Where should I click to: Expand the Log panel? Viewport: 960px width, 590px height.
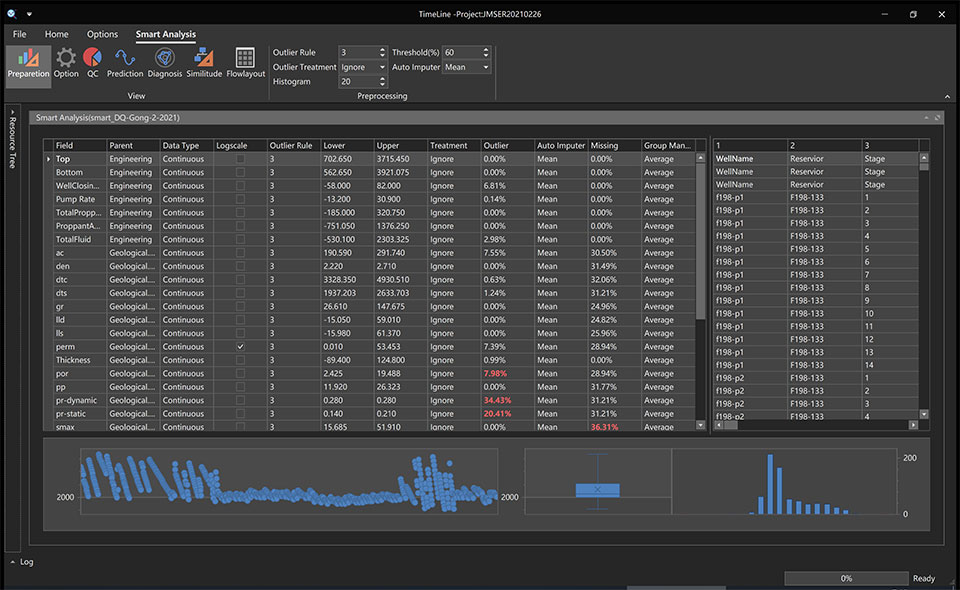[21, 562]
